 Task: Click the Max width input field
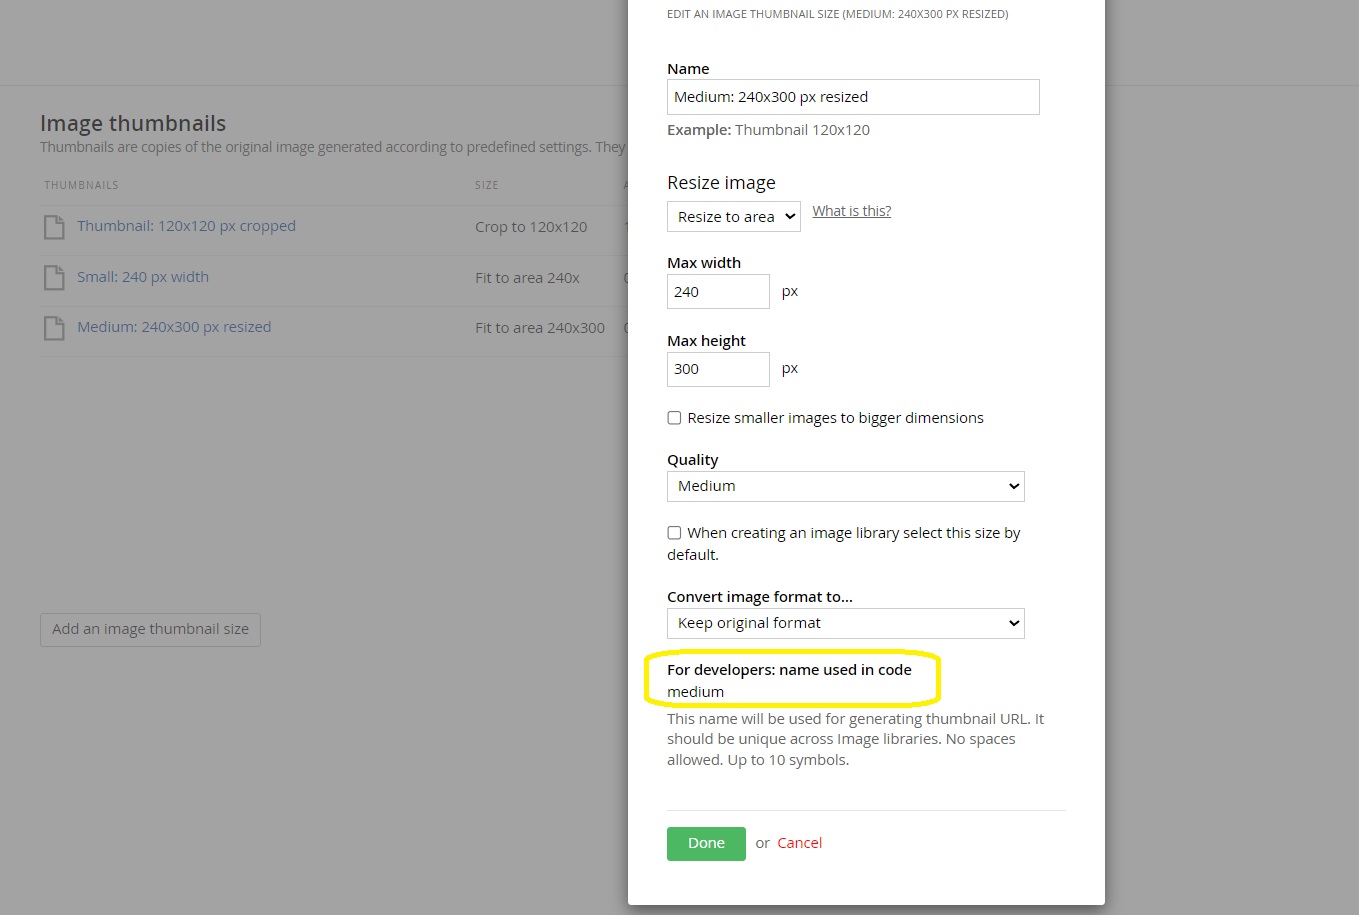coord(717,291)
